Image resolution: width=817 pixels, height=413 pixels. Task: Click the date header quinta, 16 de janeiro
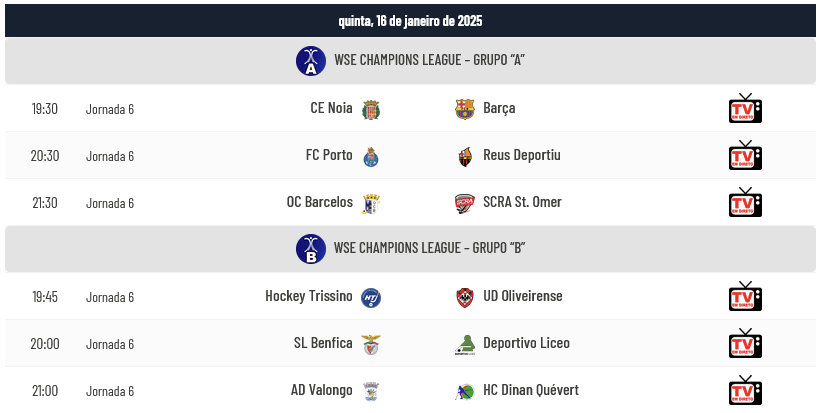click(x=410, y=21)
